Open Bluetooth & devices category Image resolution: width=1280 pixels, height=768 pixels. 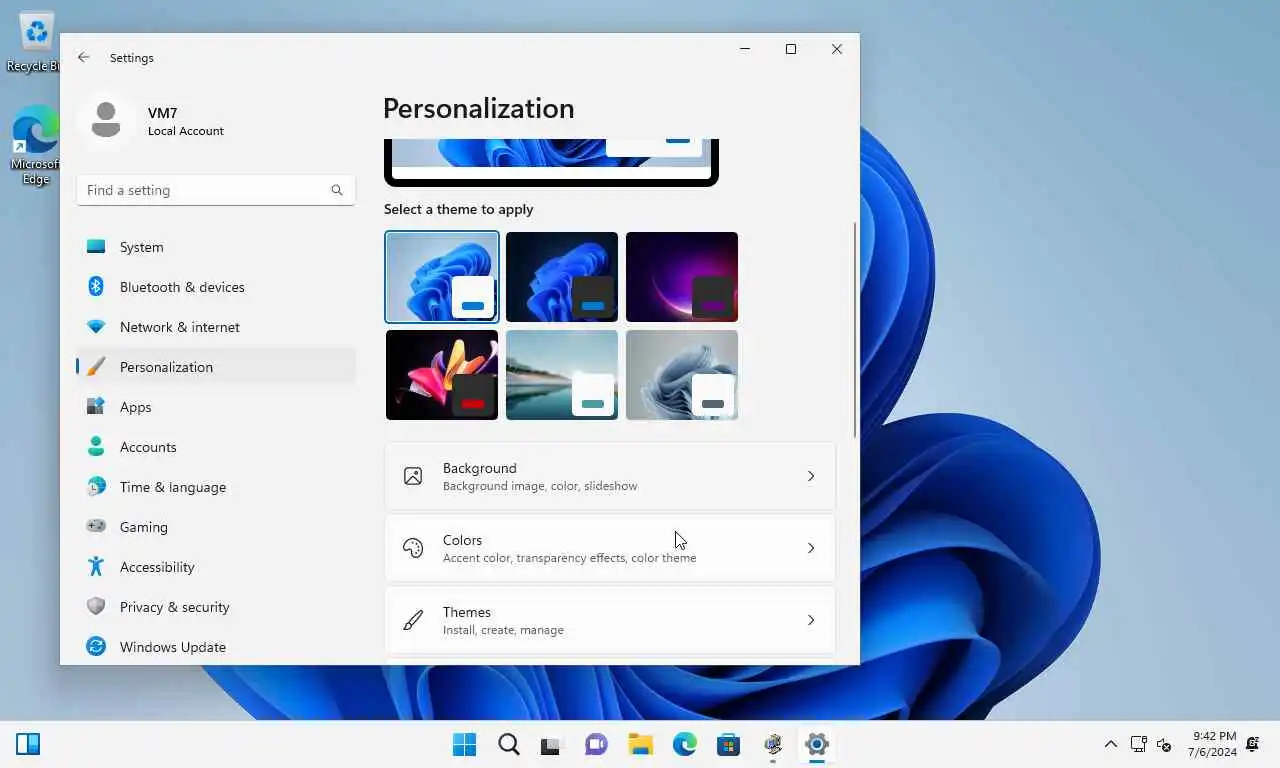(x=216, y=287)
